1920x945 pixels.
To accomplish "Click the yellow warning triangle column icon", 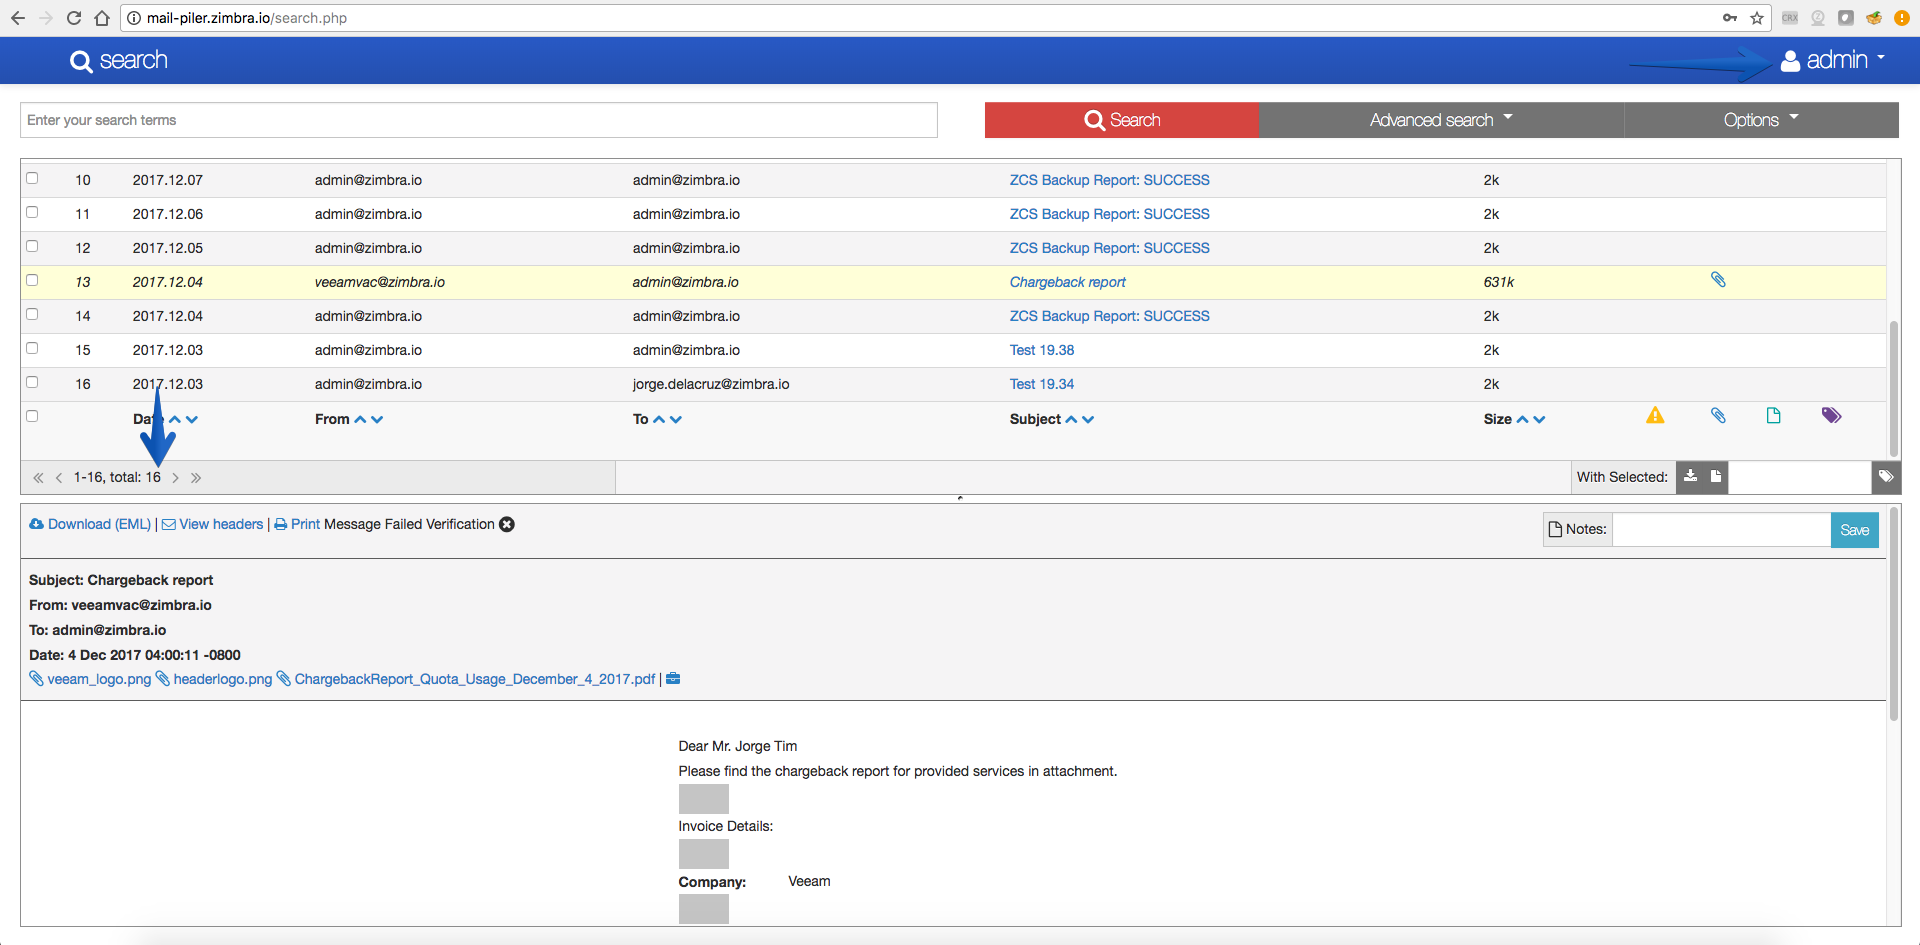I will (1655, 415).
